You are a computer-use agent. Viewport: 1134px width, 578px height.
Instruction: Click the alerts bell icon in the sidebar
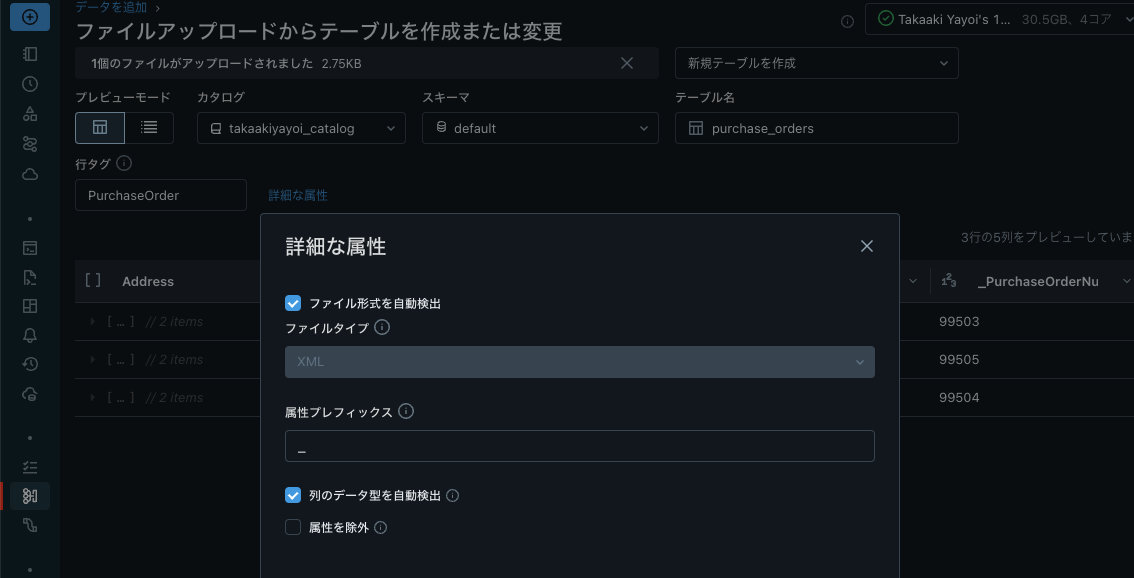(29, 335)
